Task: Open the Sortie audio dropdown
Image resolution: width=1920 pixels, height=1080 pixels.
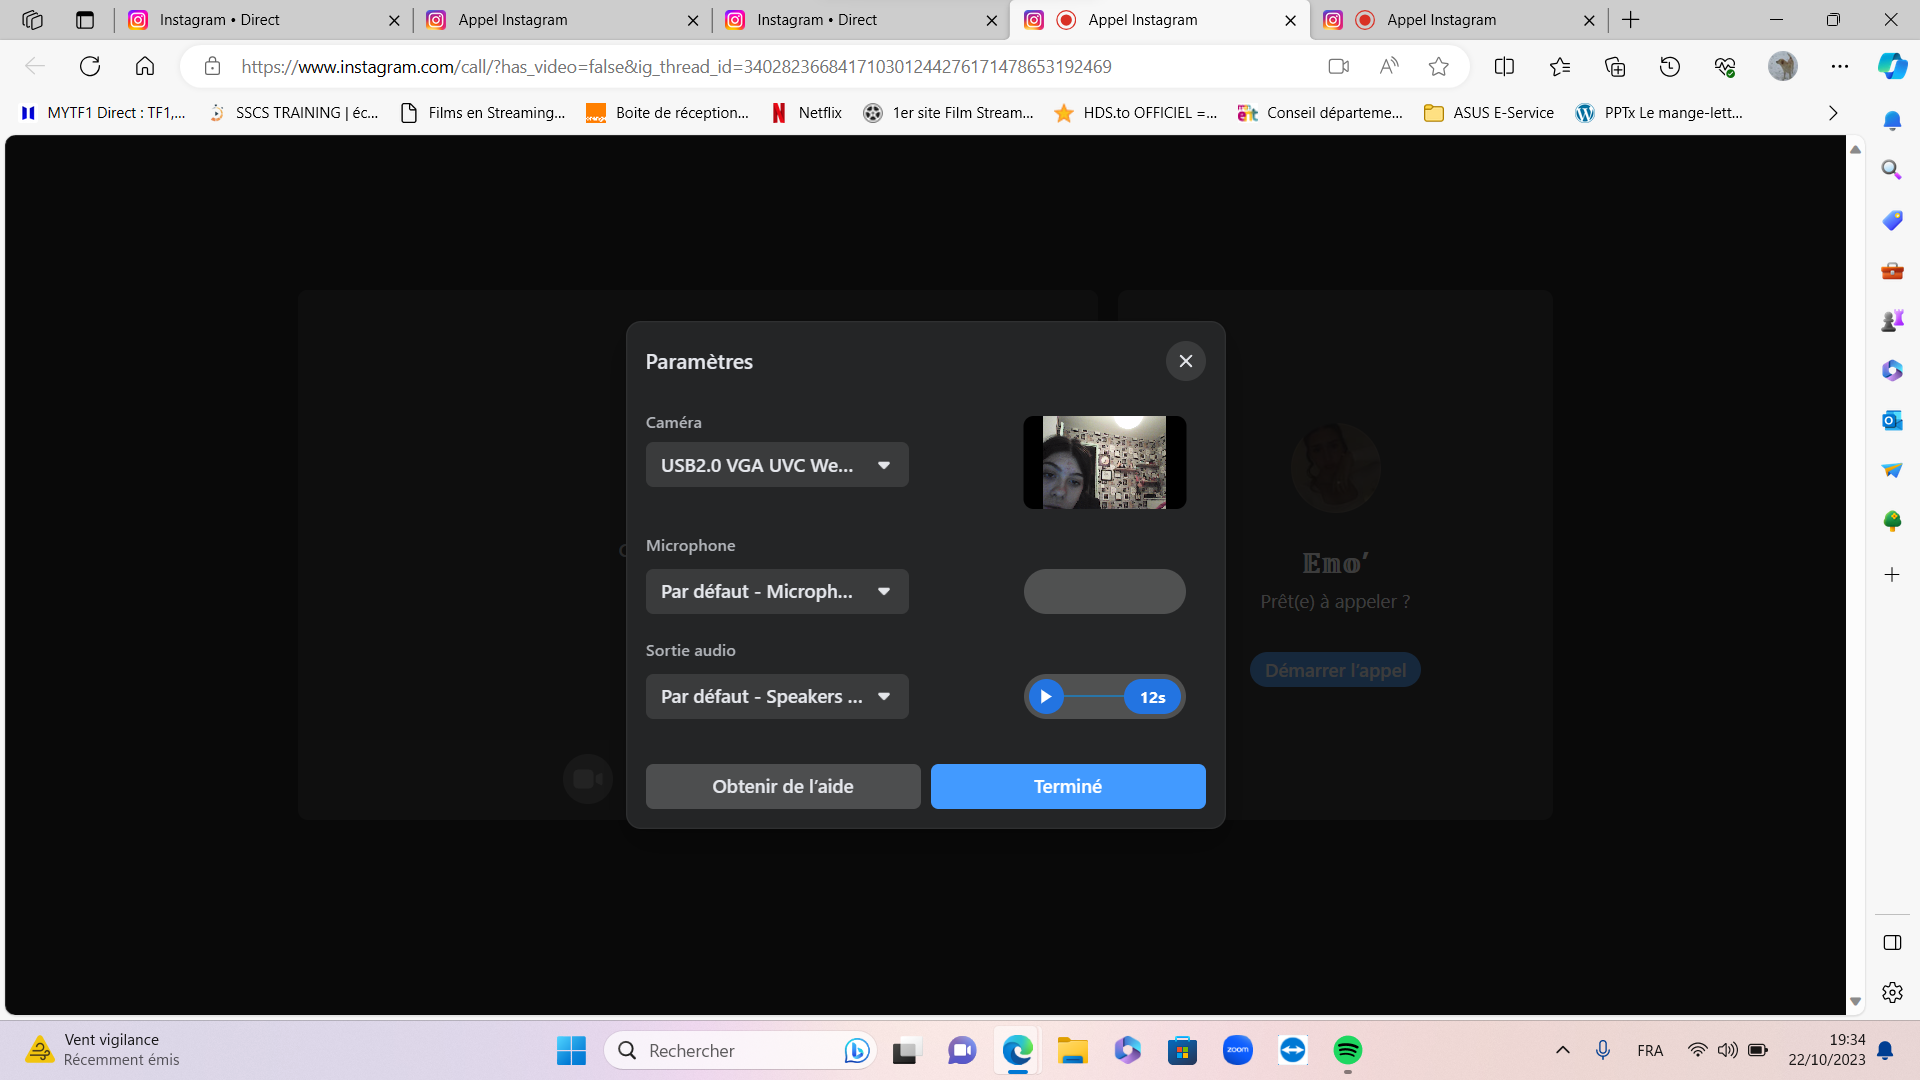Action: 777,696
